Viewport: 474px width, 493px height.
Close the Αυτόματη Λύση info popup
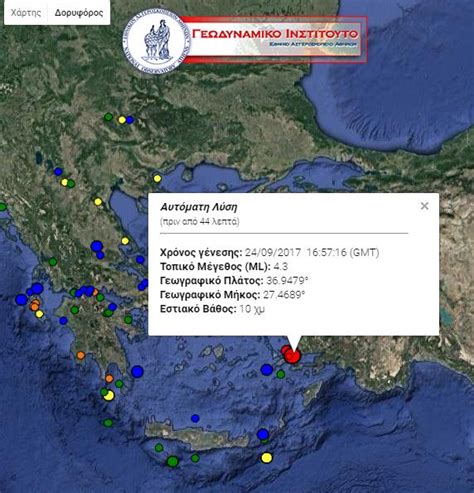[424, 206]
